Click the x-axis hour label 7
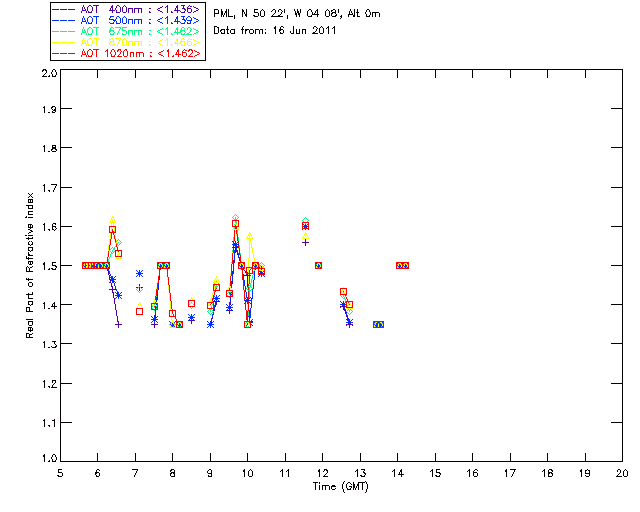This screenshot has width=640, height=512. (135, 473)
